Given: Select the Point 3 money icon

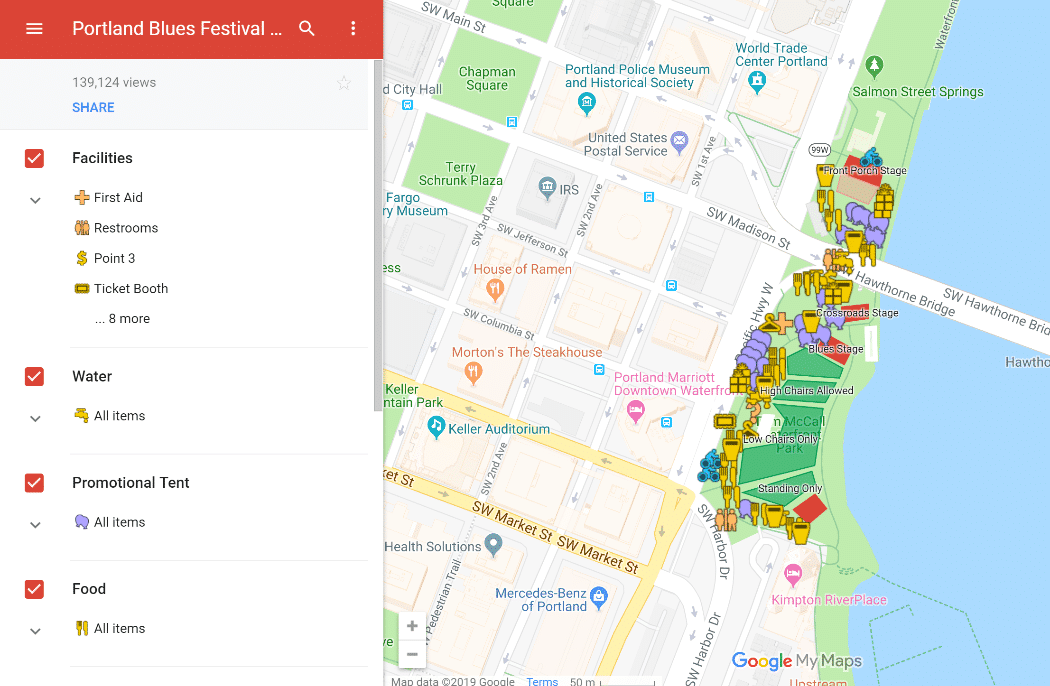Looking at the screenshot, I should (82, 258).
